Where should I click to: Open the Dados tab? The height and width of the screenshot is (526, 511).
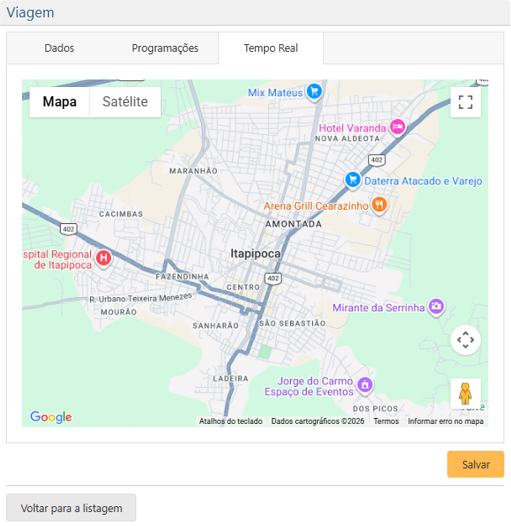point(59,48)
